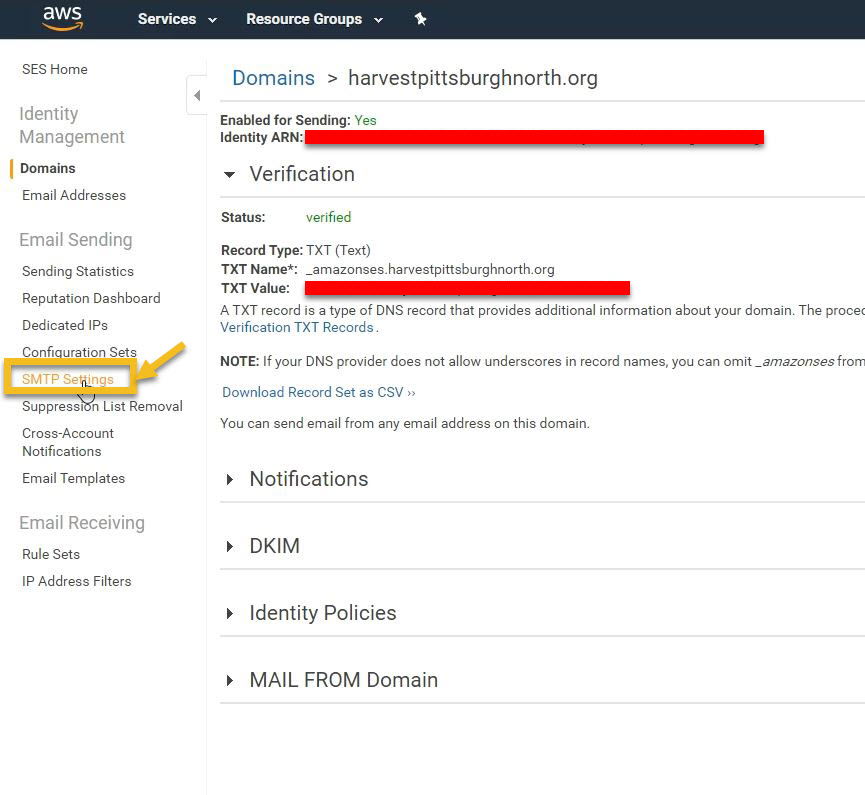Click the 'TXT (Text)' record type value
This screenshot has height=795, width=865.
338,250
